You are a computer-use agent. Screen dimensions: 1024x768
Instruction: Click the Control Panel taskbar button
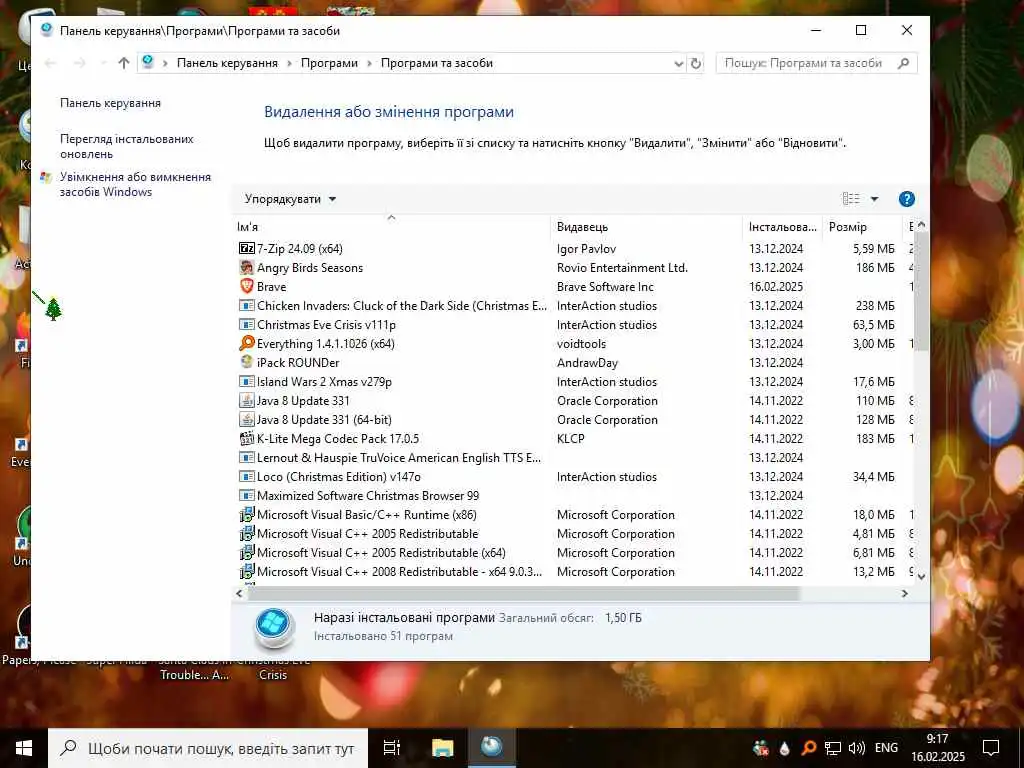tap(492, 748)
